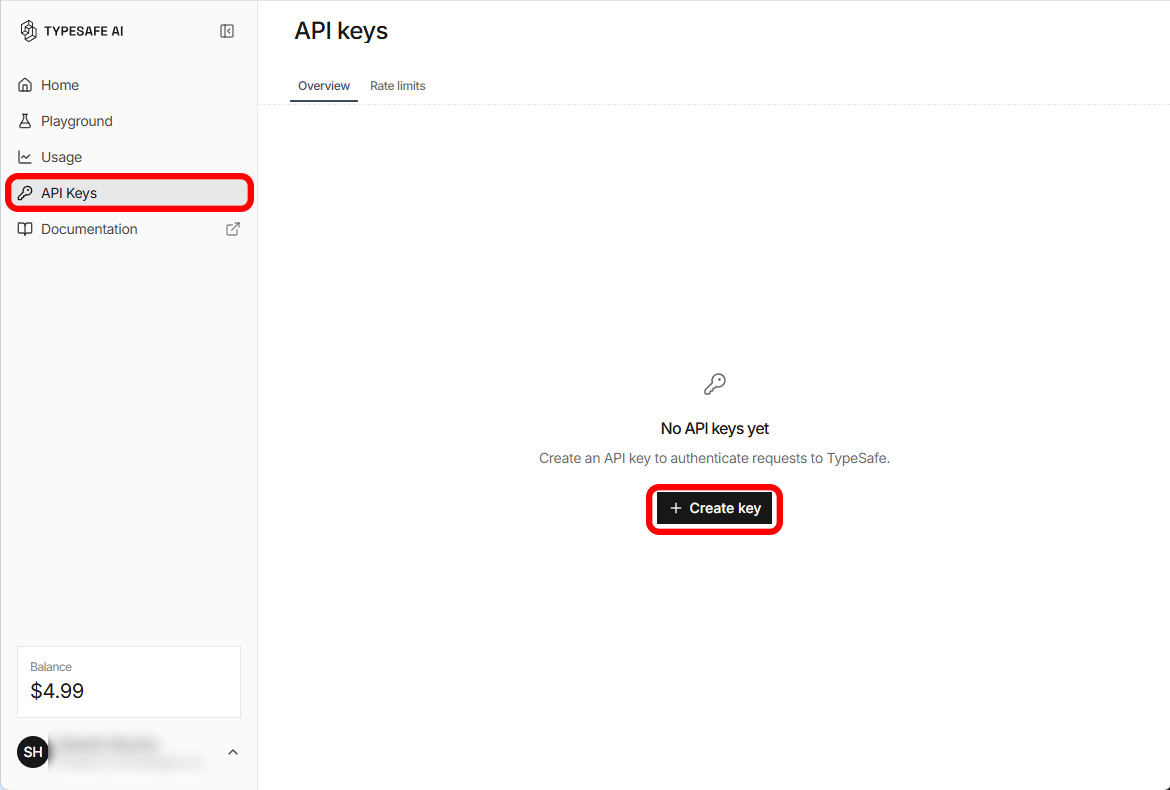Click the Home house icon
The image size is (1170, 790).
click(25, 85)
